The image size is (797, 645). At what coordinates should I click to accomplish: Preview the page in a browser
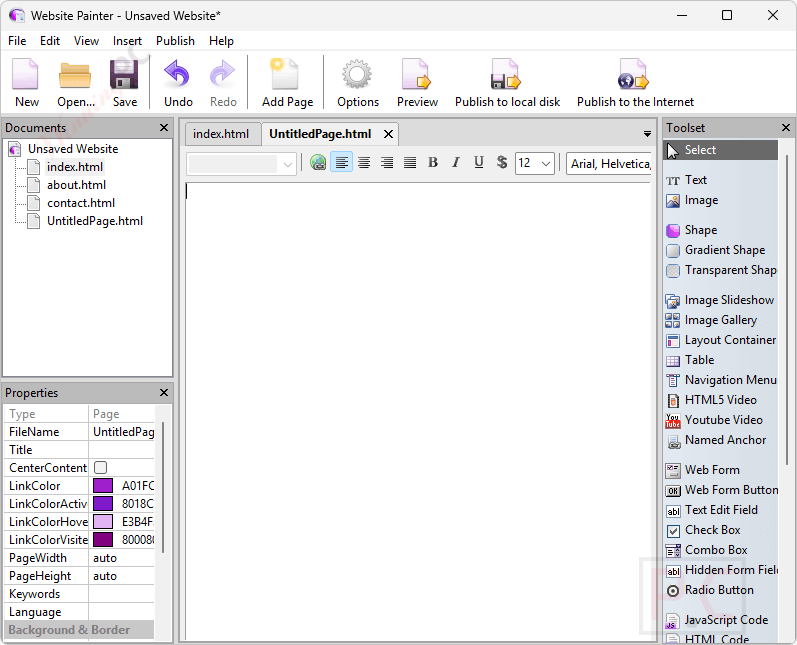pos(417,83)
